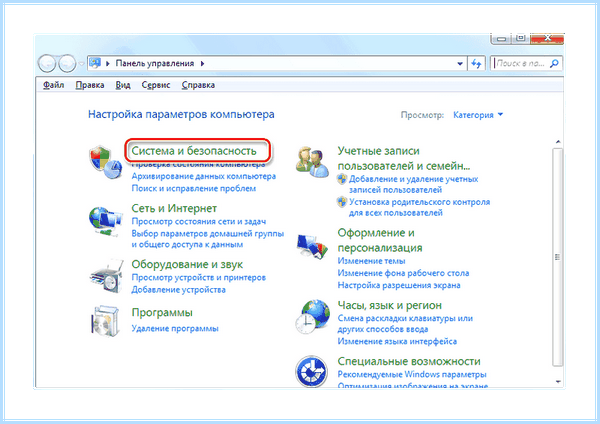Open Поиск и исправление проблем link
Image resolution: width=600 pixels, height=424 pixels.
pos(194,188)
